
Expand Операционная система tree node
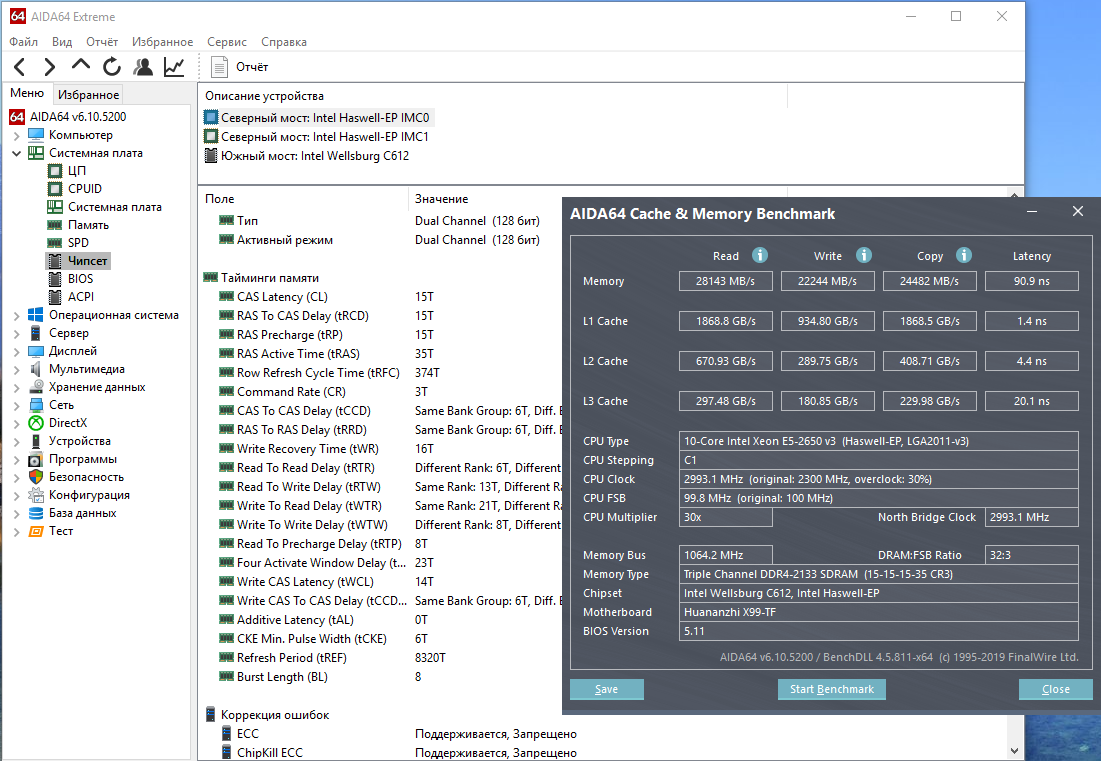(17, 315)
